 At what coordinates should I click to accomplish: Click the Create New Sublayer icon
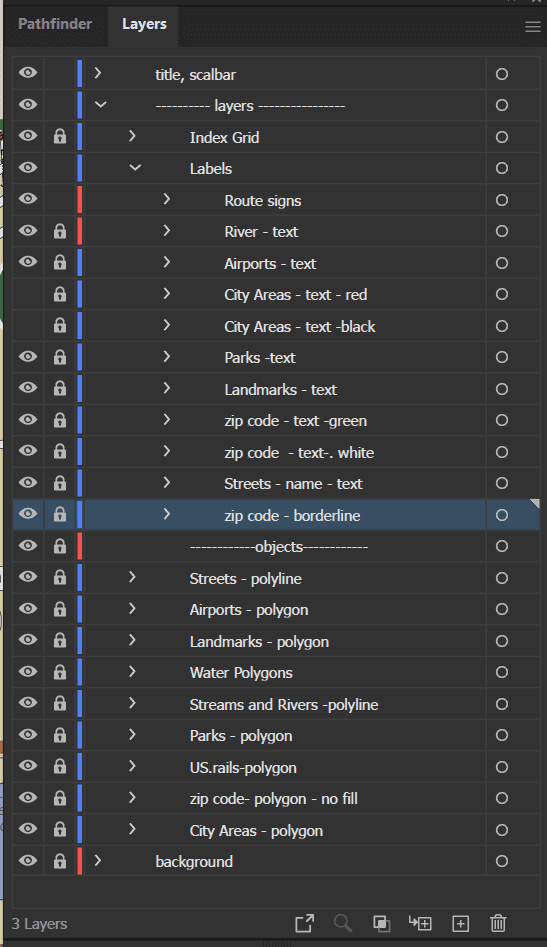(420, 923)
